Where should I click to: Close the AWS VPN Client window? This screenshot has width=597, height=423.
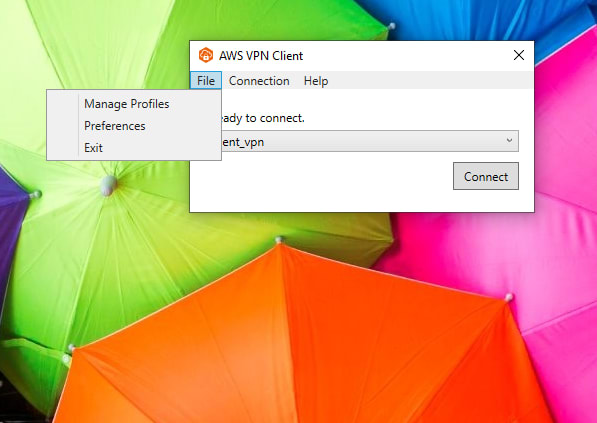[519, 55]
